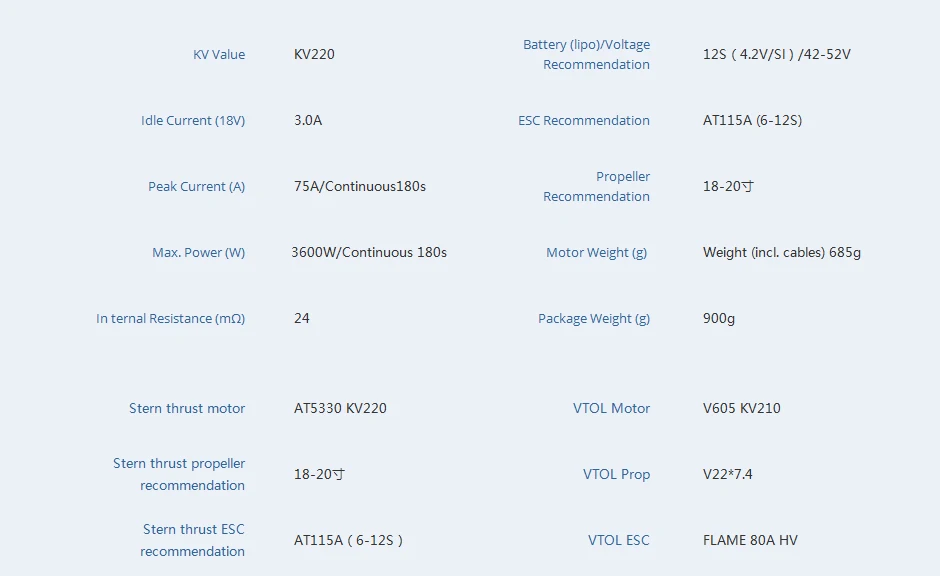
Task: Click the FLAME 80A HV value
Action: click(750, 540)
